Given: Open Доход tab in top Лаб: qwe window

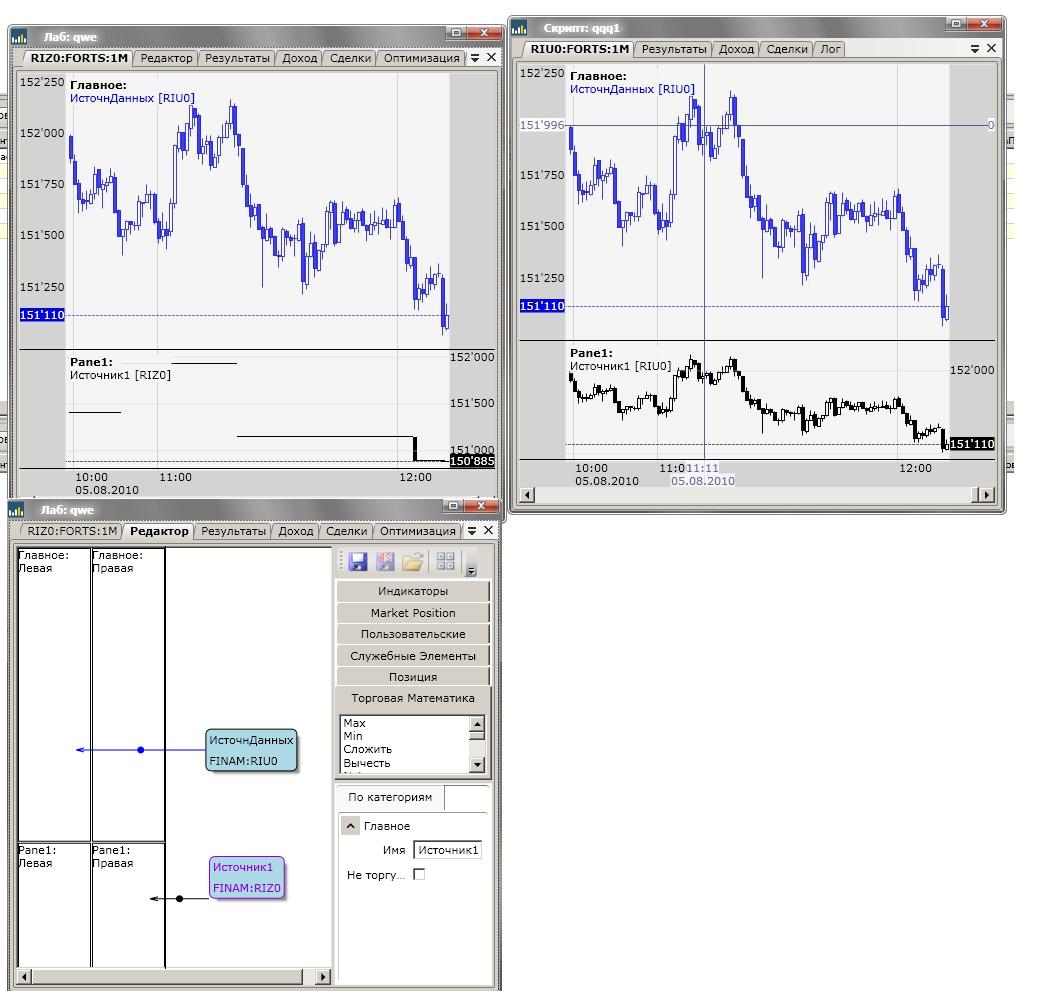Looking at the screenshot, I should coord(299,58).
